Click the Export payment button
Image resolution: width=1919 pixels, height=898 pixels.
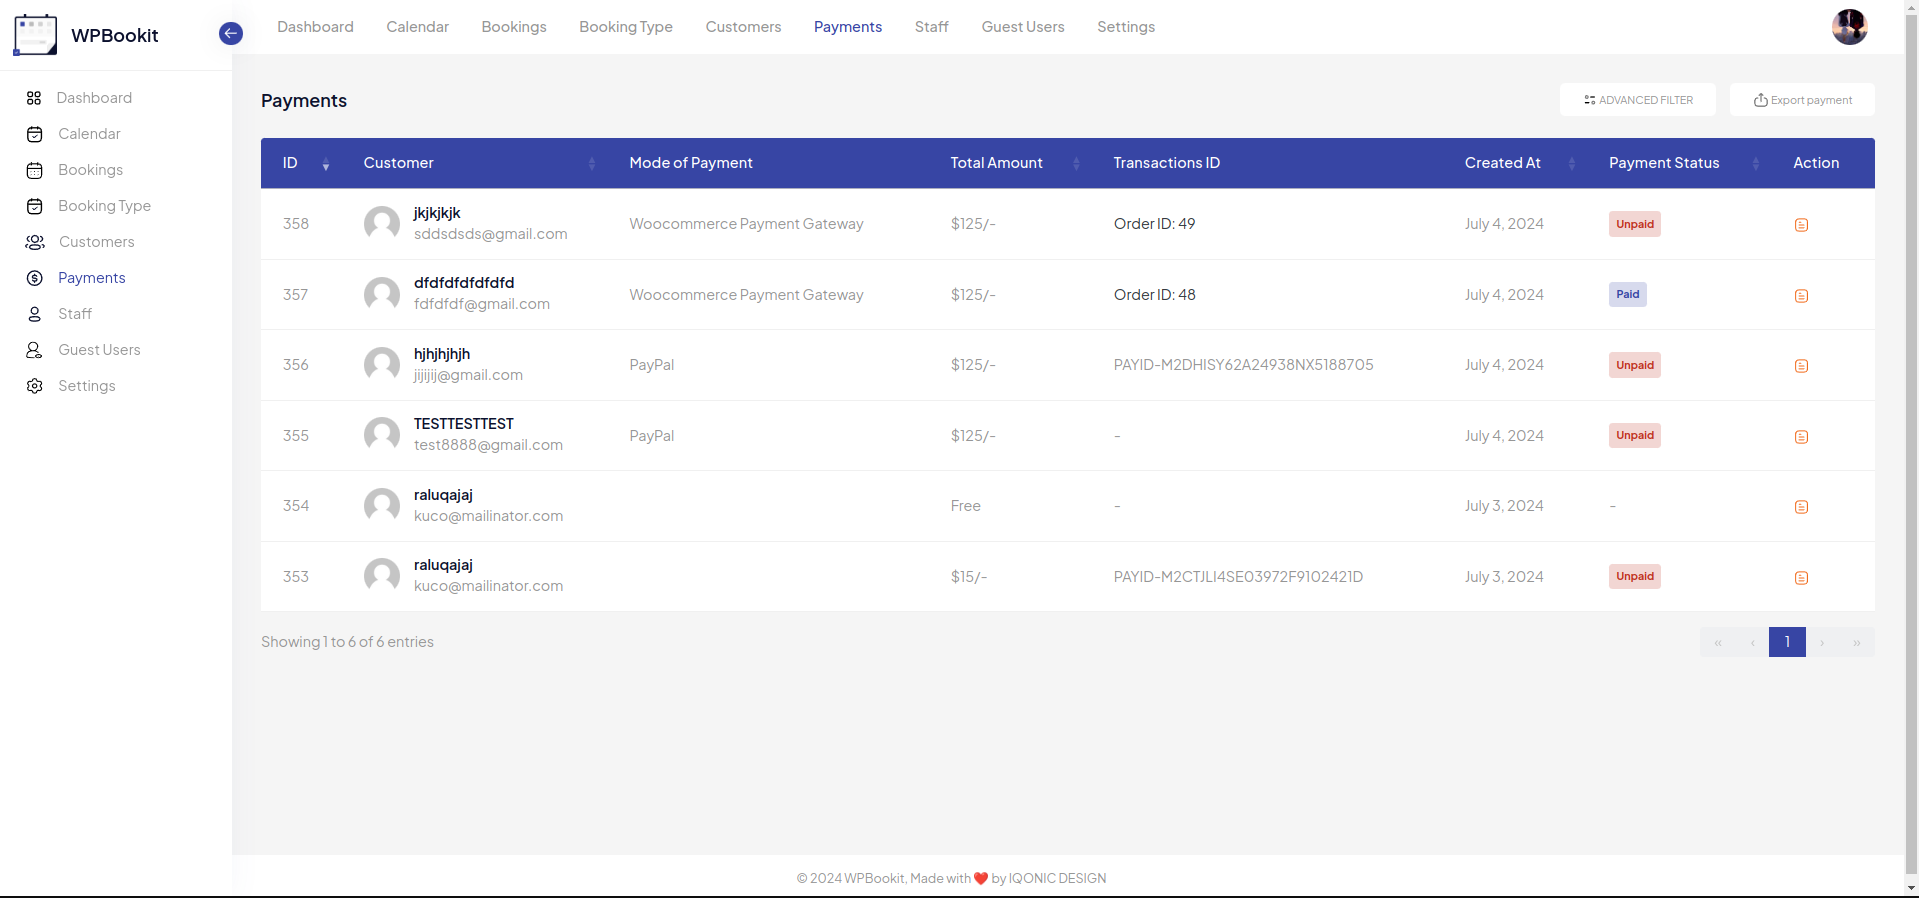(x=1802, y=100)
